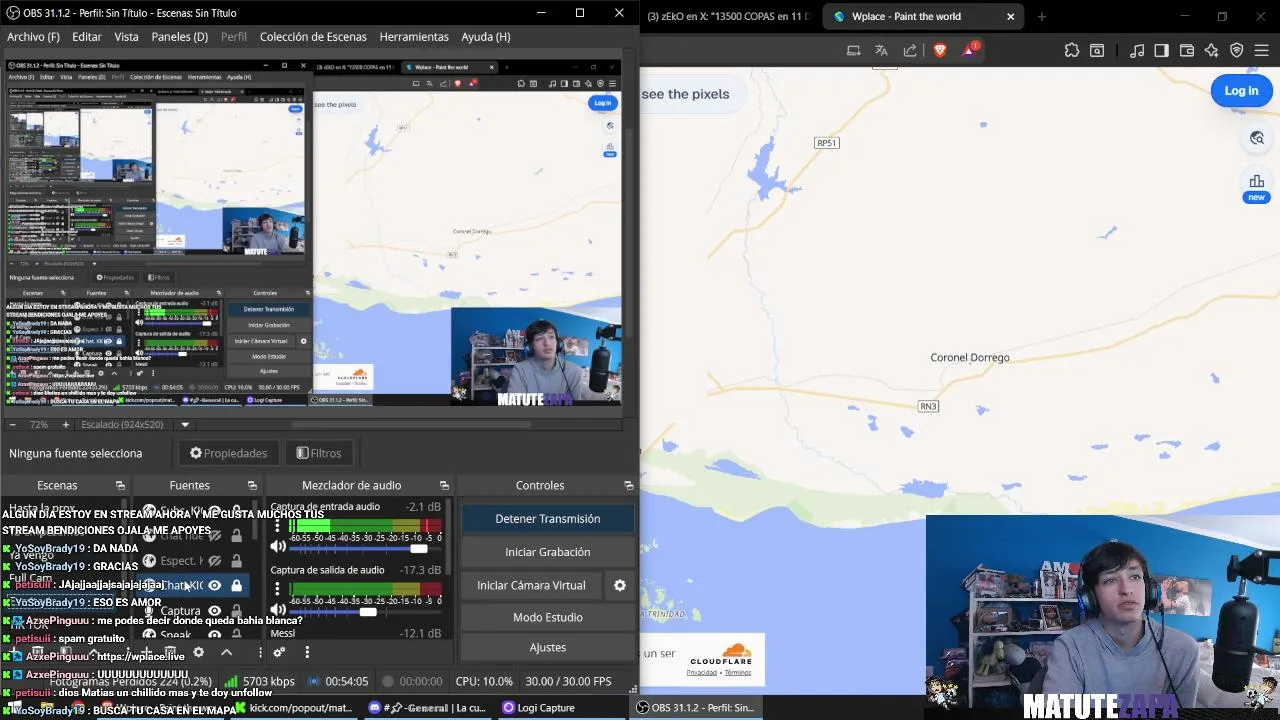Open the Ayuda menu

coord(486,36)
